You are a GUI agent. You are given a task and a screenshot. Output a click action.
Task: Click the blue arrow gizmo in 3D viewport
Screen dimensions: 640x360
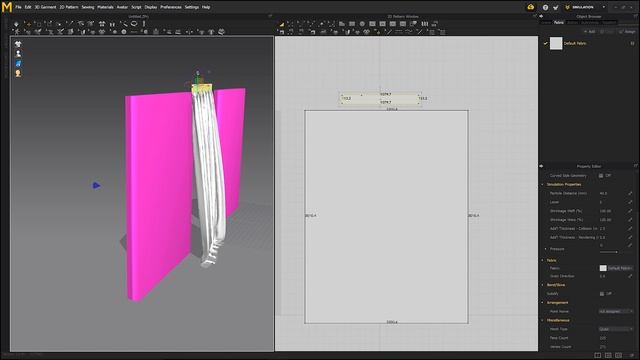pos(96,185)
